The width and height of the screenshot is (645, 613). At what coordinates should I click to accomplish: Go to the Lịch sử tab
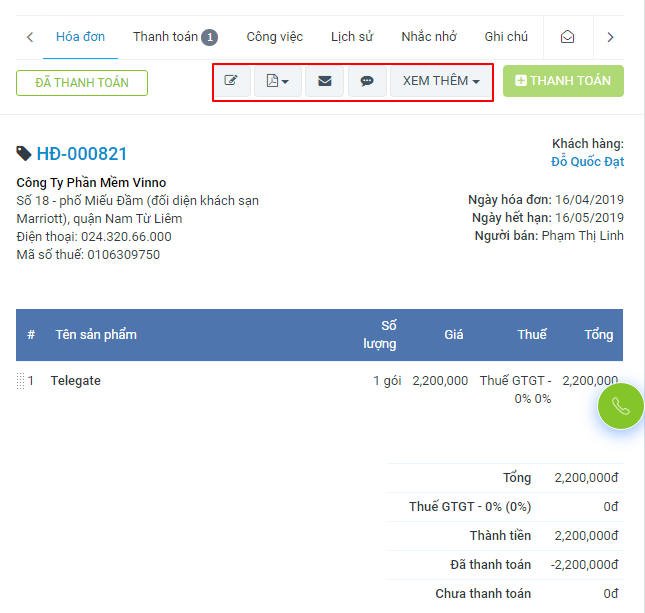(x=352, y=37)
